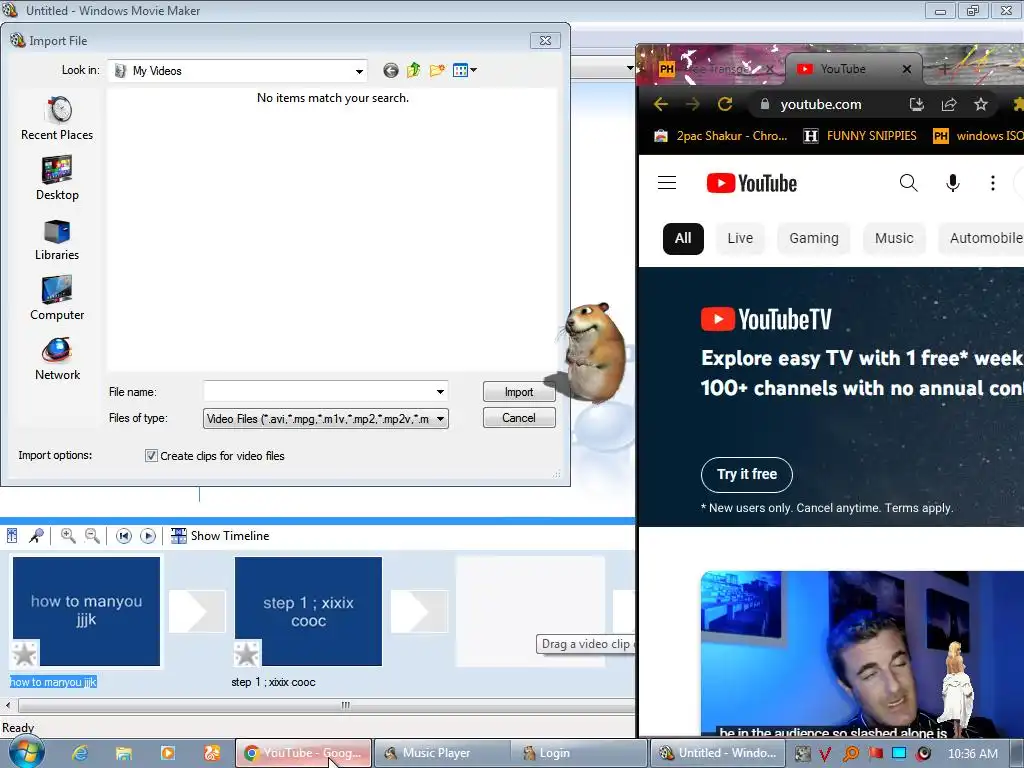Toggle Create clips for video files checkbox
This screenshot has width=1024, height=768.
151,456
